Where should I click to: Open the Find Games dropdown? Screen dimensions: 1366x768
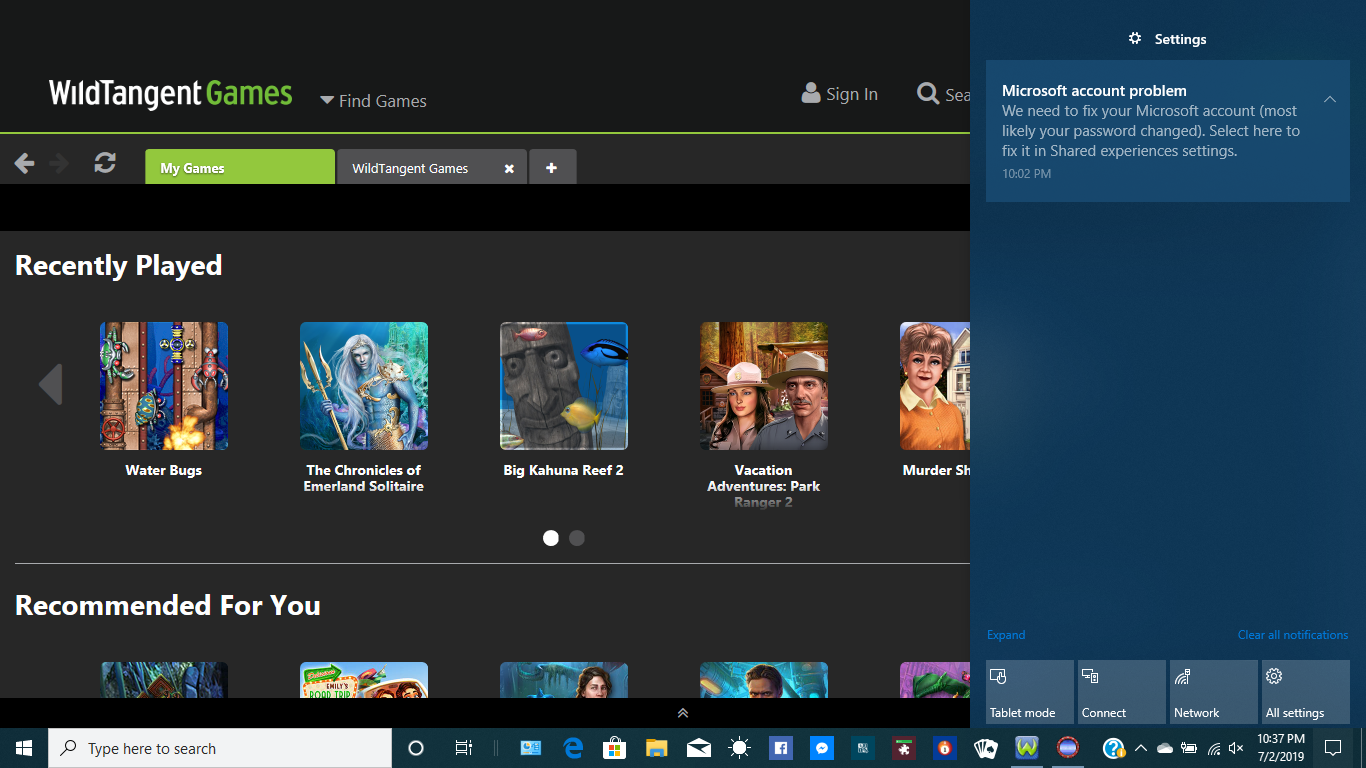click(x=373, y=101)
